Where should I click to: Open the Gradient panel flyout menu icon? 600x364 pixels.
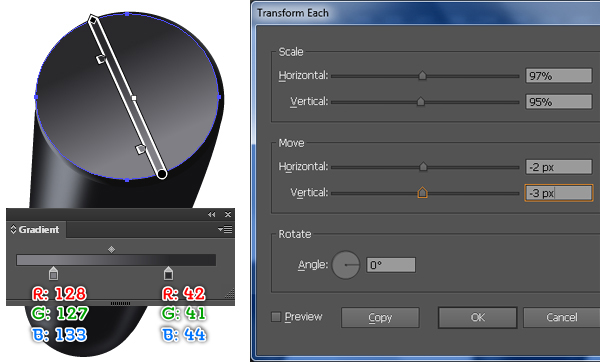(x=225, y=229)
